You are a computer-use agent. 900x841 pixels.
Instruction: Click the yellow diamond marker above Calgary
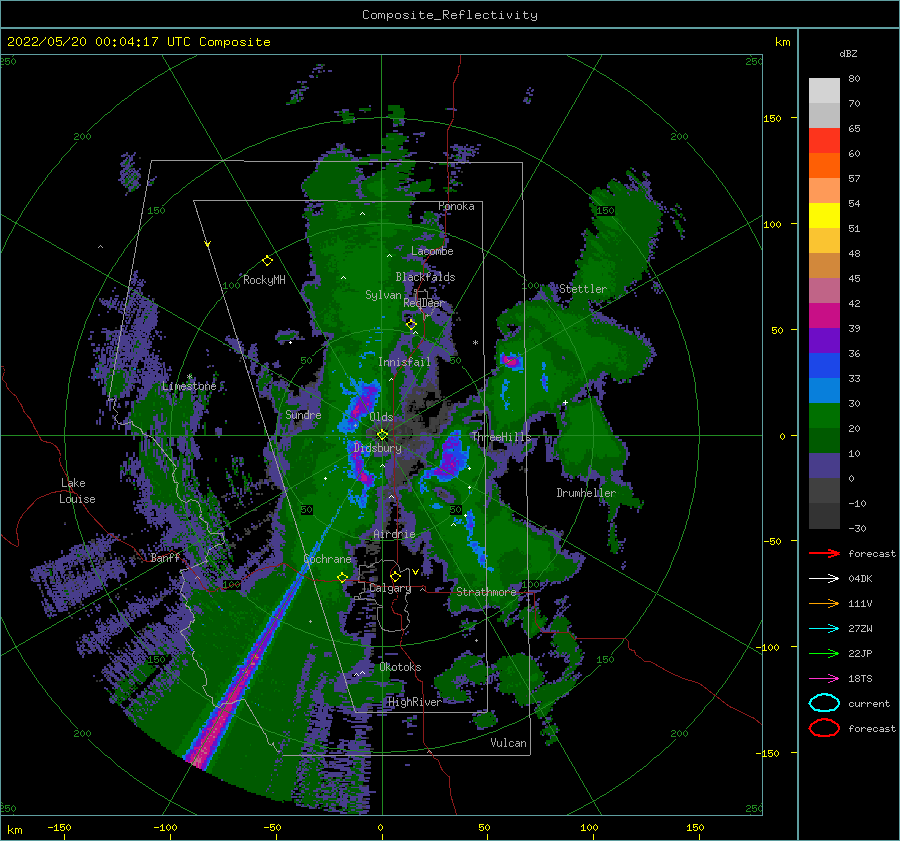coord(395,576)
